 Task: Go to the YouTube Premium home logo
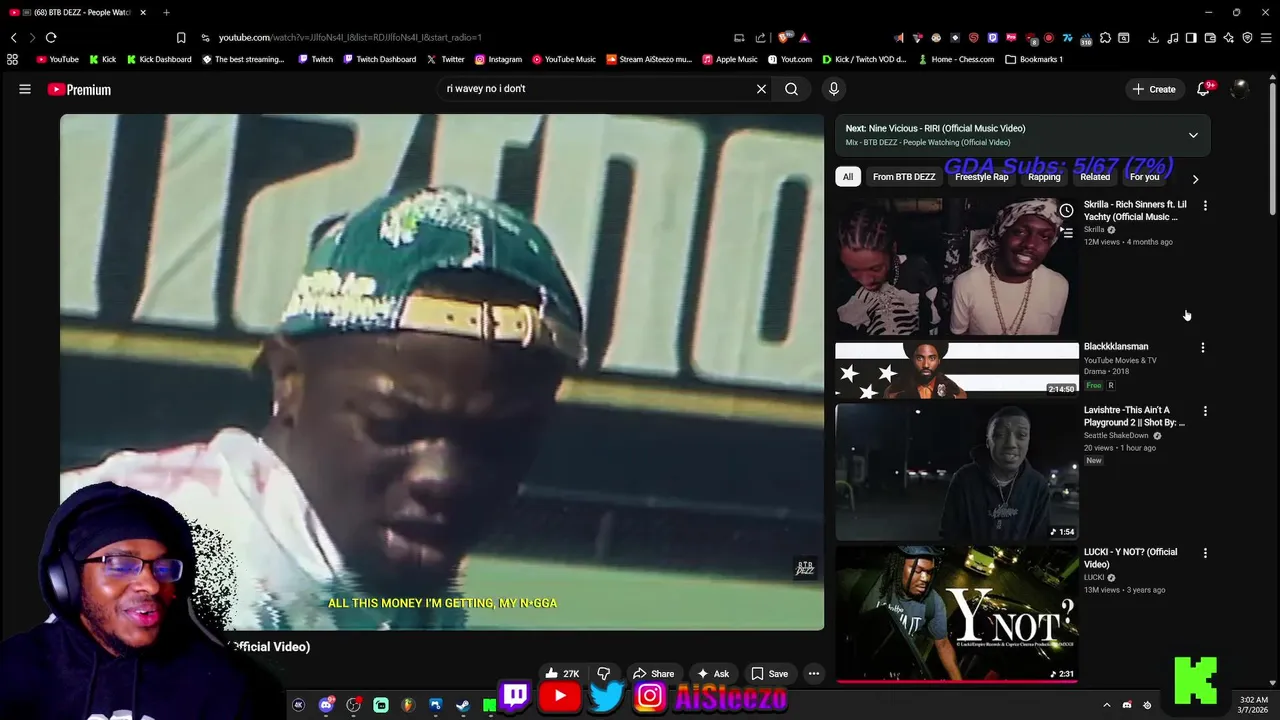tap(79, 89)
